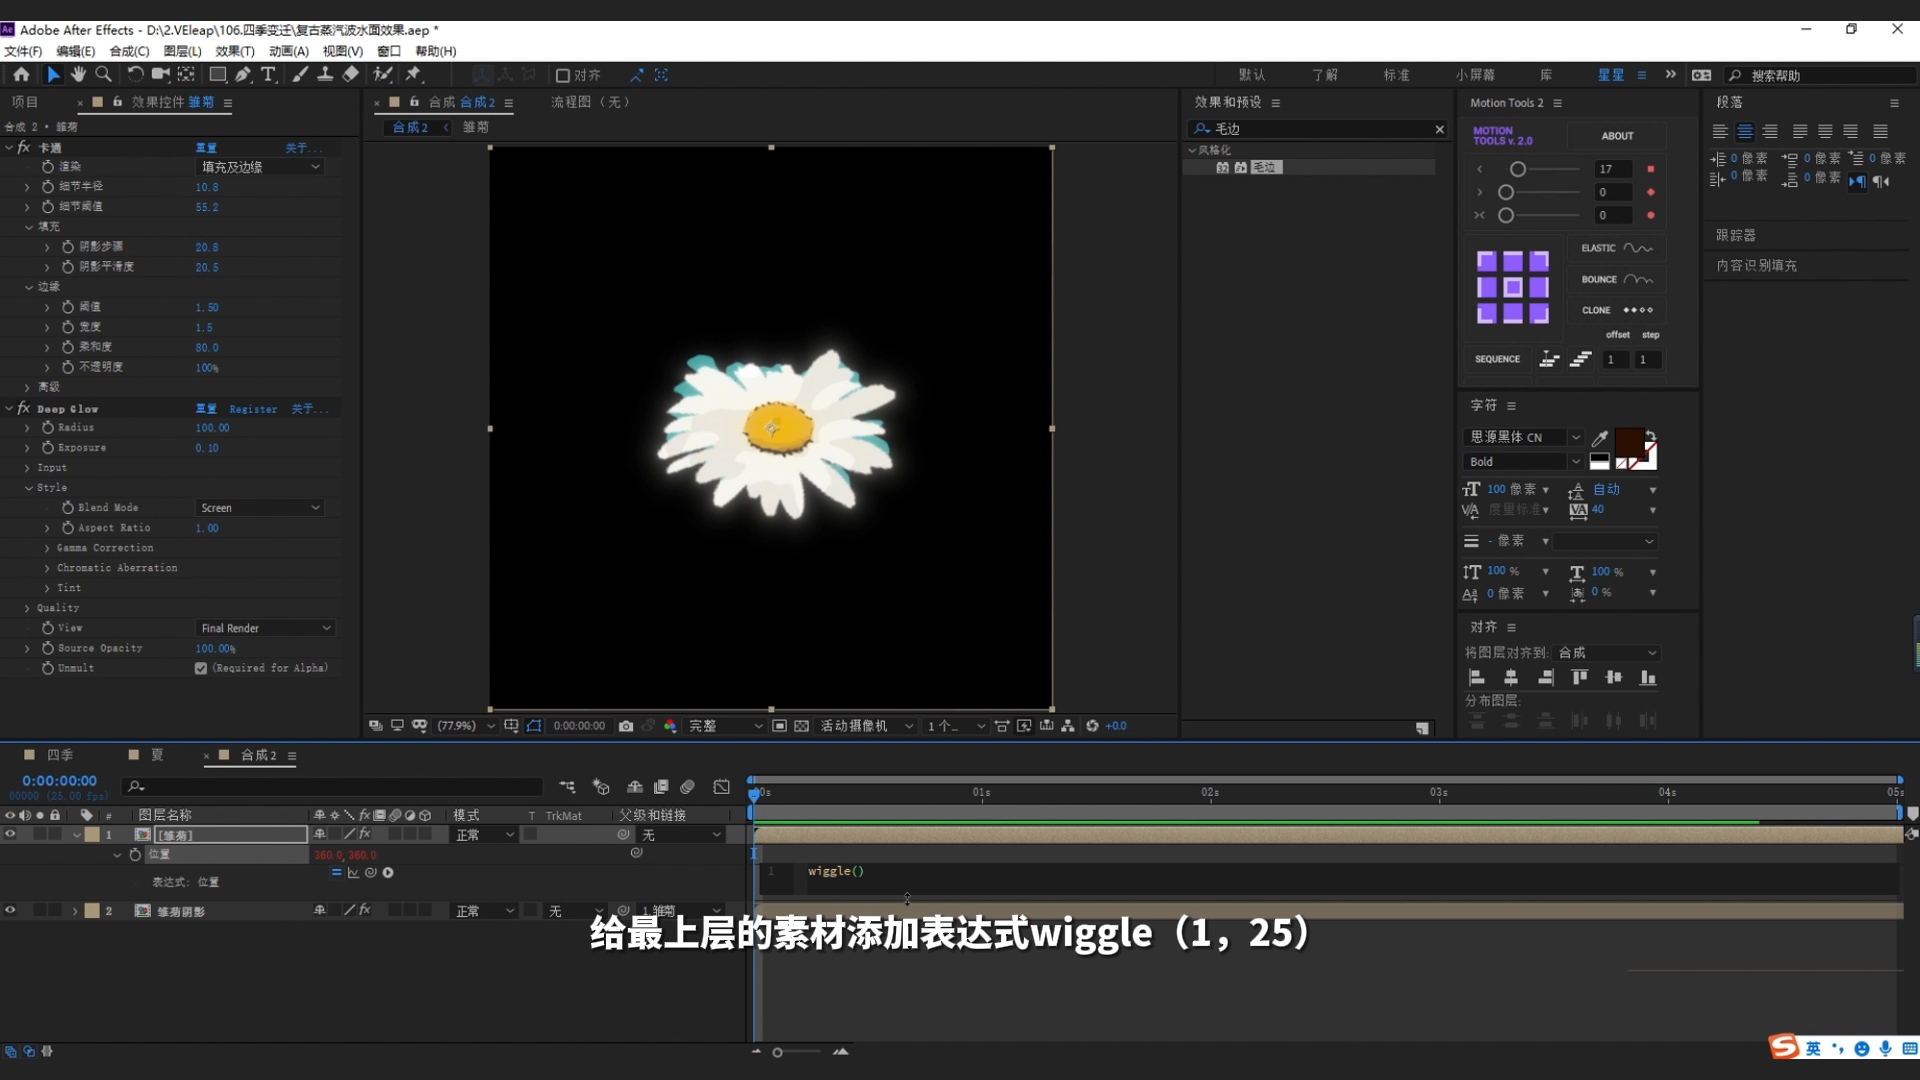Choose the Horizontal Type tool
The height and width of the screenshot is (1080, 1920).
[x=268, y=74]
